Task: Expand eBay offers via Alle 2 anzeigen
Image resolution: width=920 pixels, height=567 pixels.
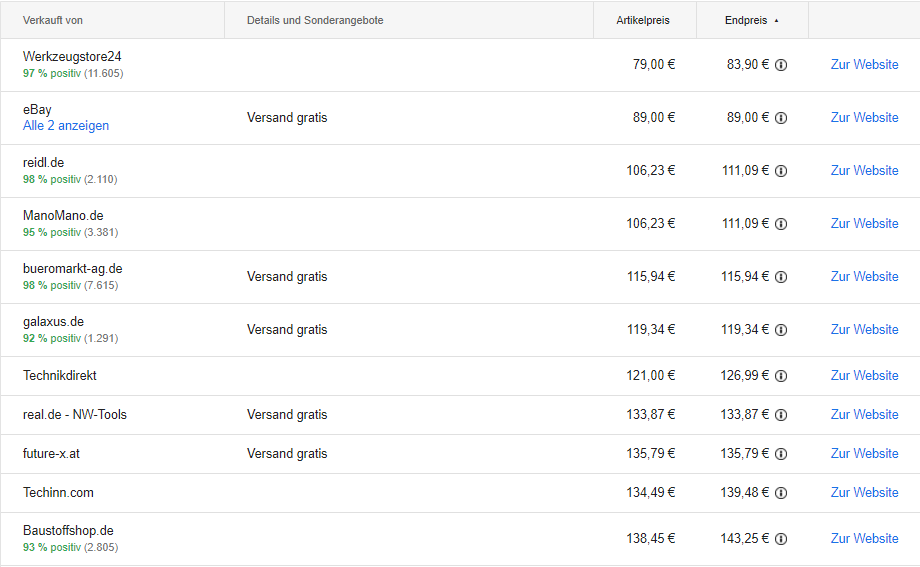Action: [66, 126]
